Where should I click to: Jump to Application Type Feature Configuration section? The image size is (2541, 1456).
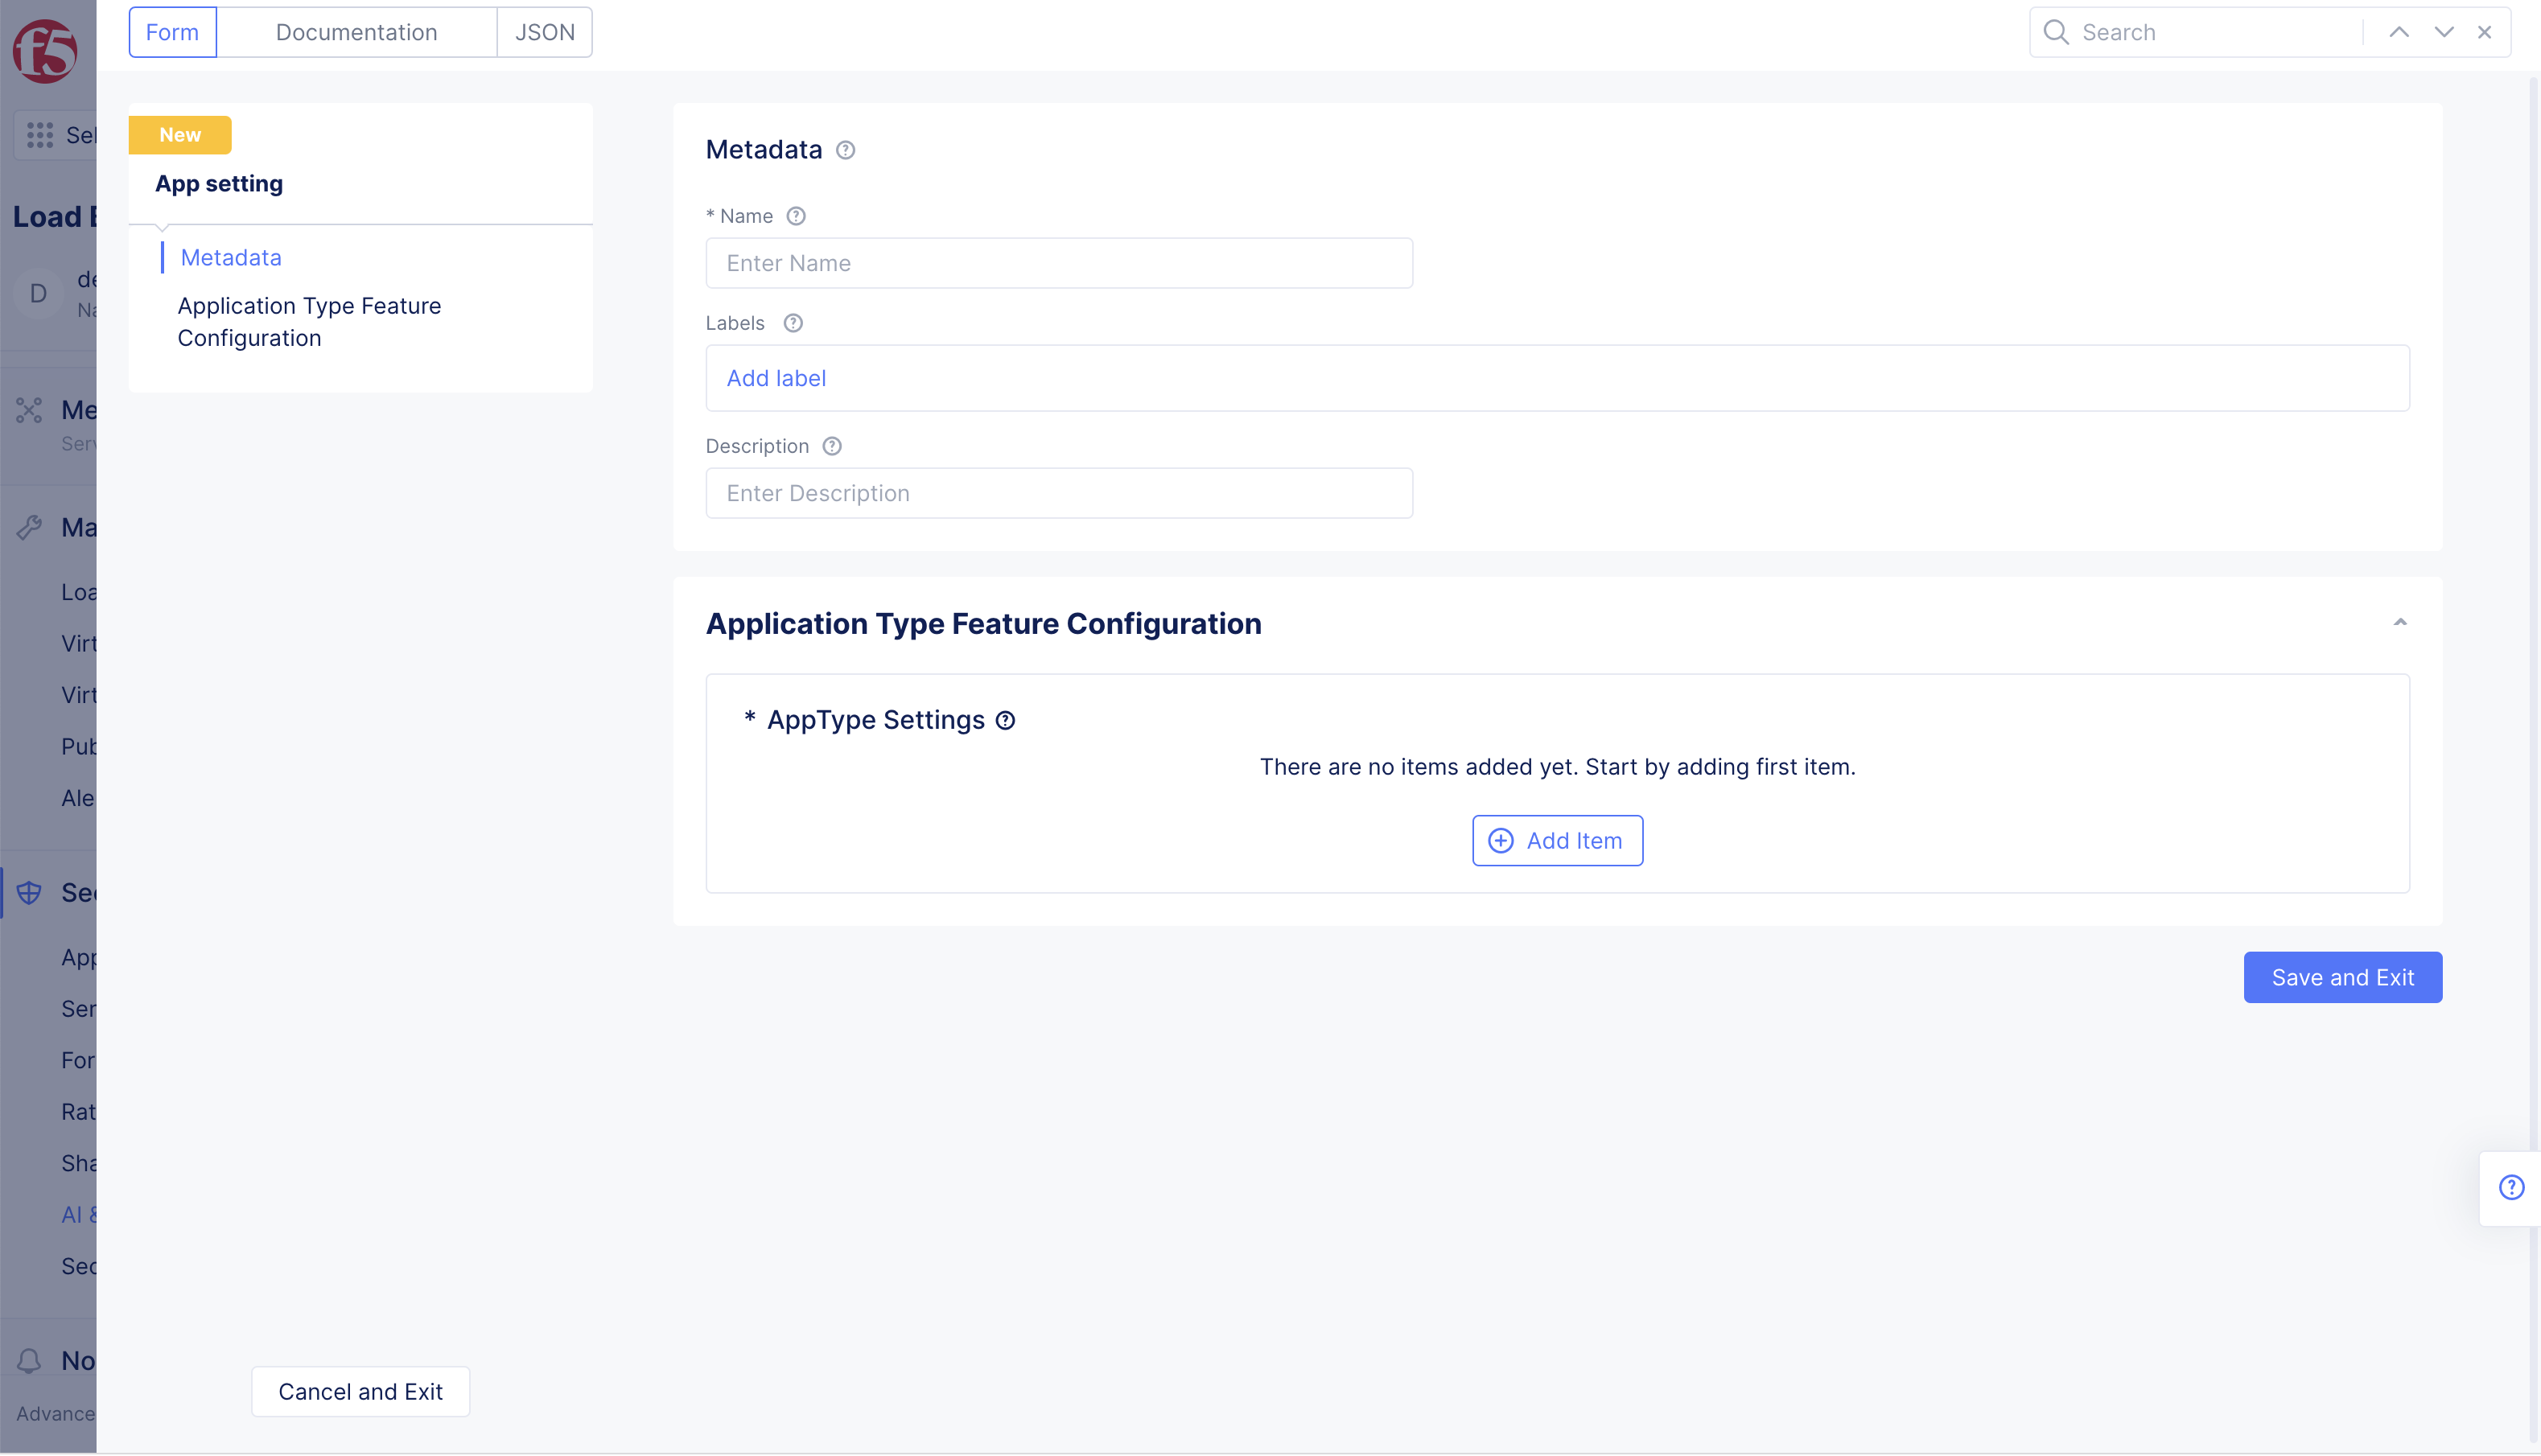tap(309, 322)
